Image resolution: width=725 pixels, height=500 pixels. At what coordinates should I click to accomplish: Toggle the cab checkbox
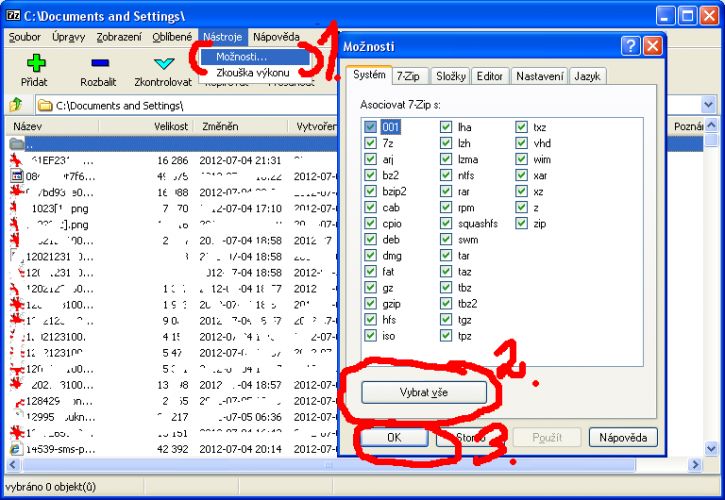[x=370, y=207]
